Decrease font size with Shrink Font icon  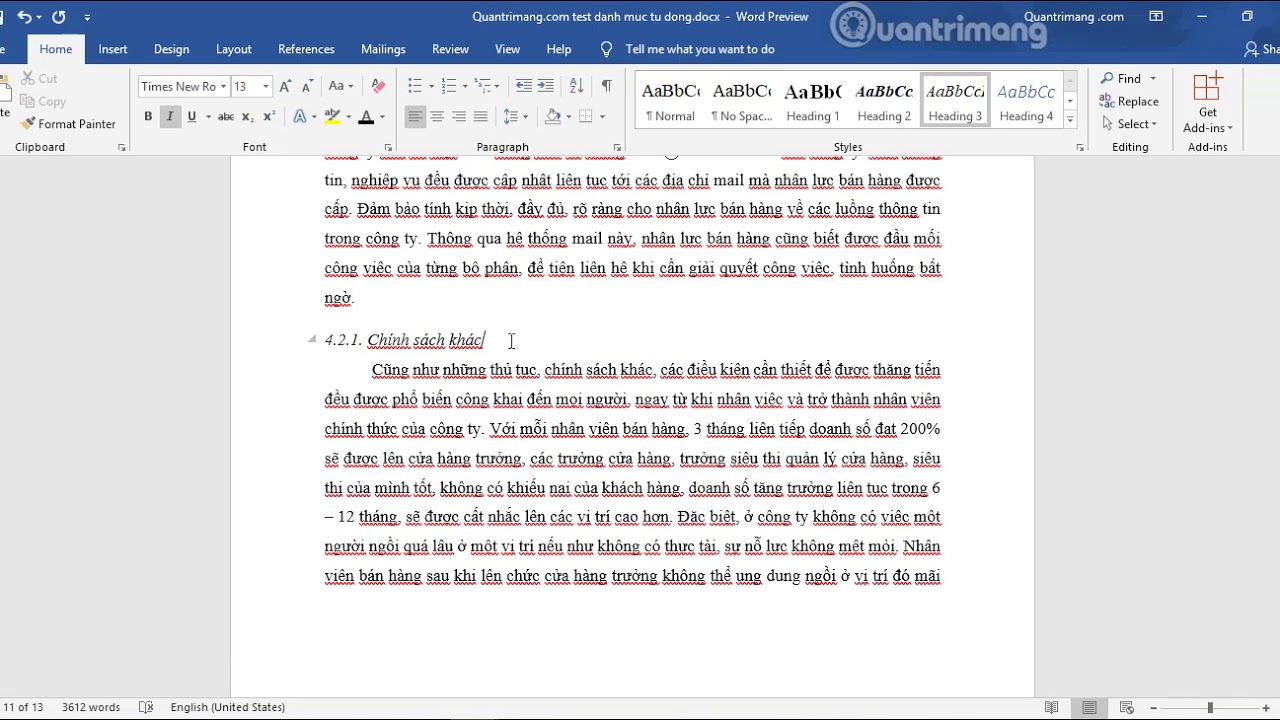[308, 87]
